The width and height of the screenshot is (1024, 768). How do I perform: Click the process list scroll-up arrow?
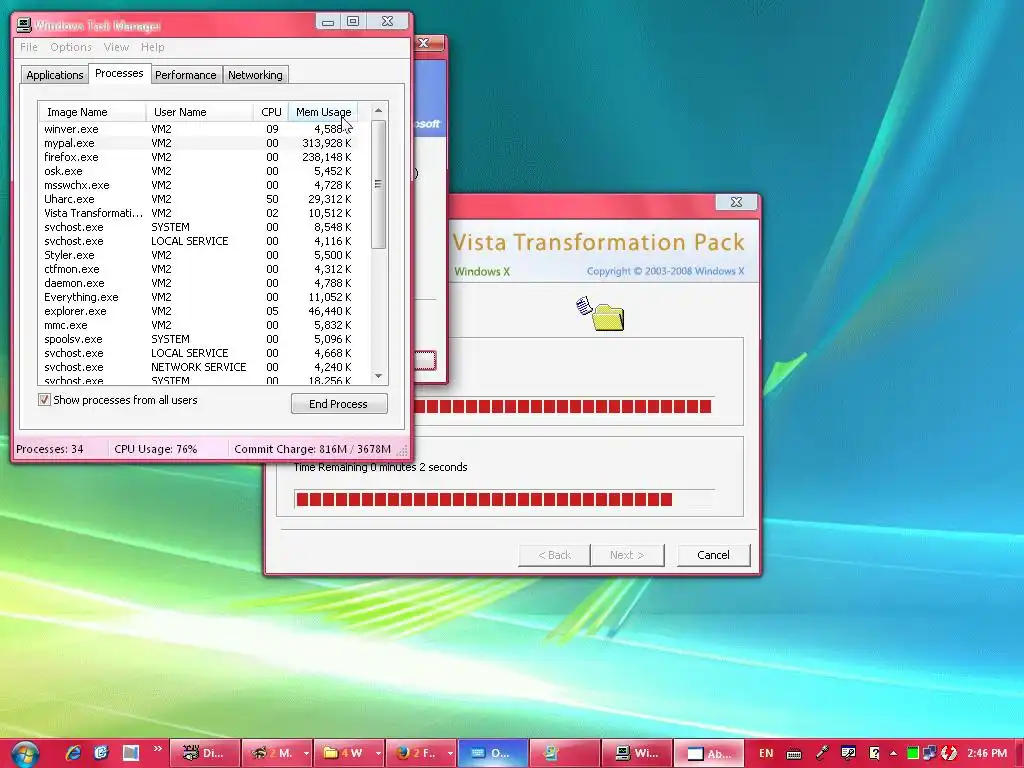(378, 110)
